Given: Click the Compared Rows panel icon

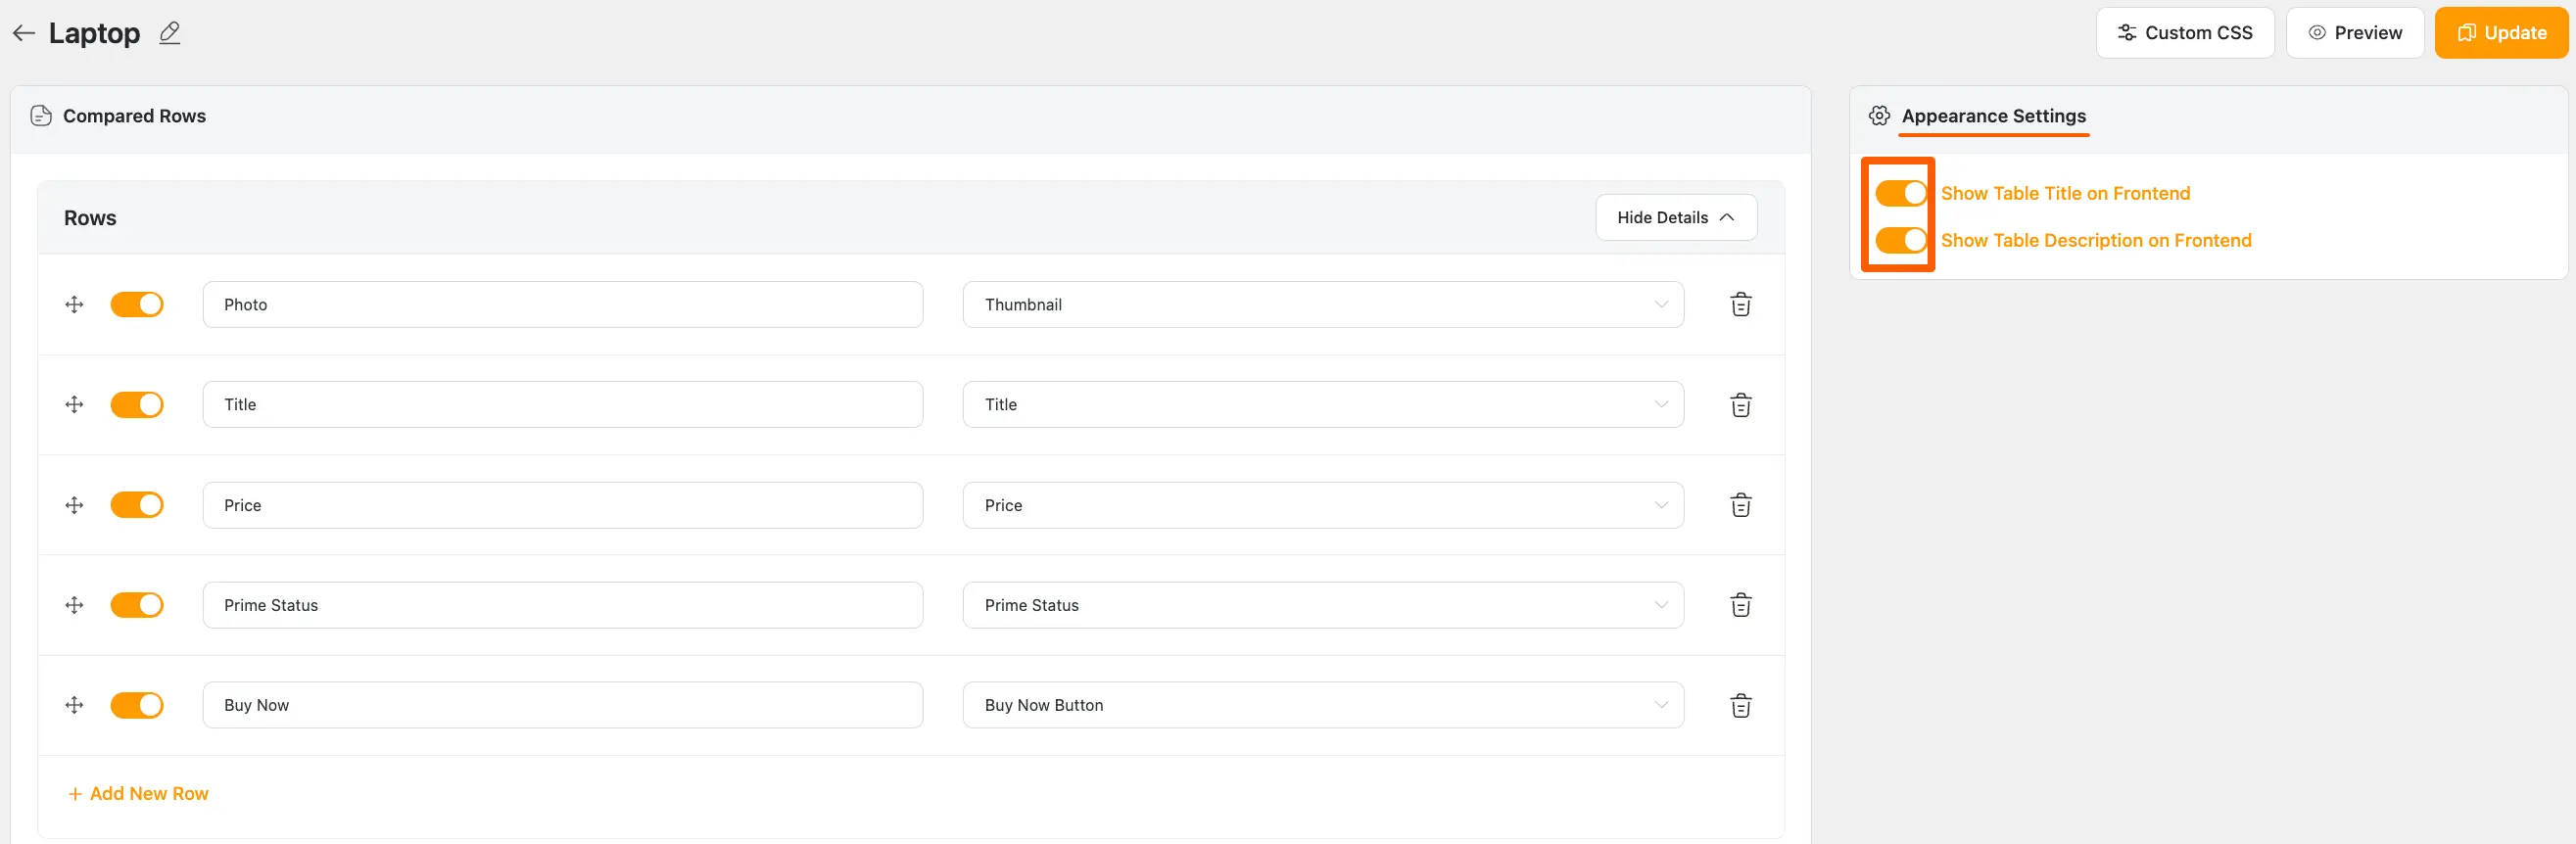Looking at the screenshot, I should 41,116.
